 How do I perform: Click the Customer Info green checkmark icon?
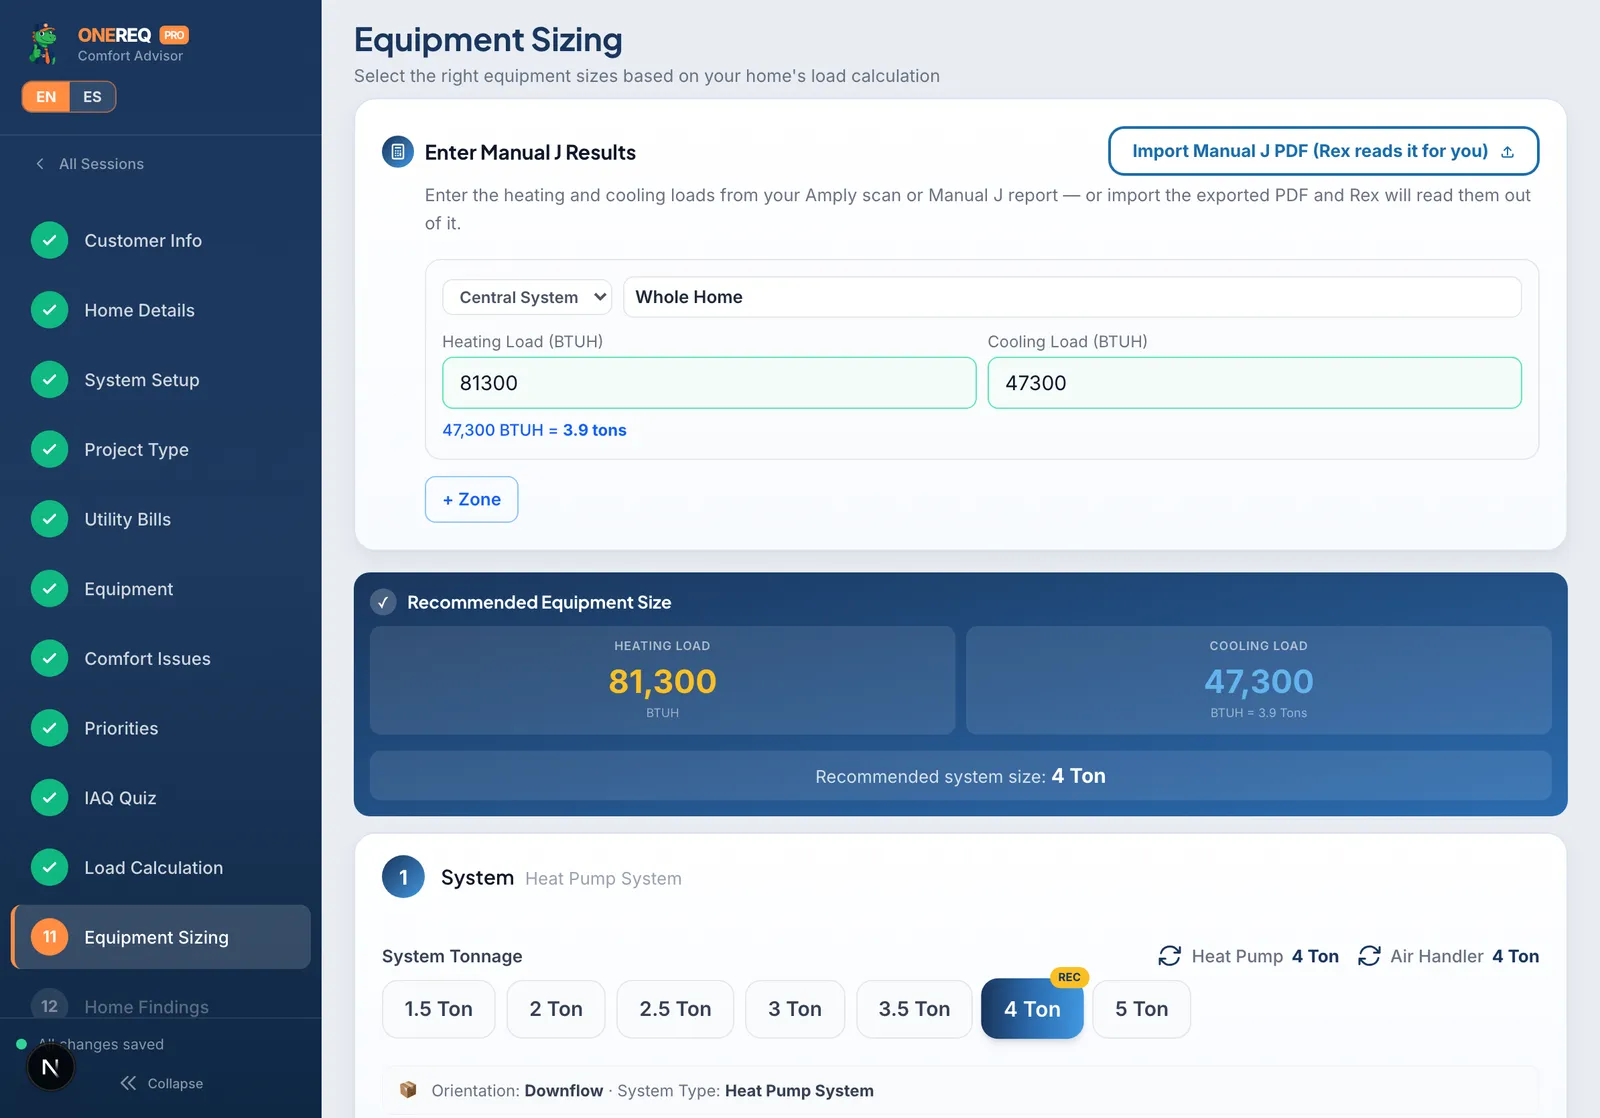50,240
